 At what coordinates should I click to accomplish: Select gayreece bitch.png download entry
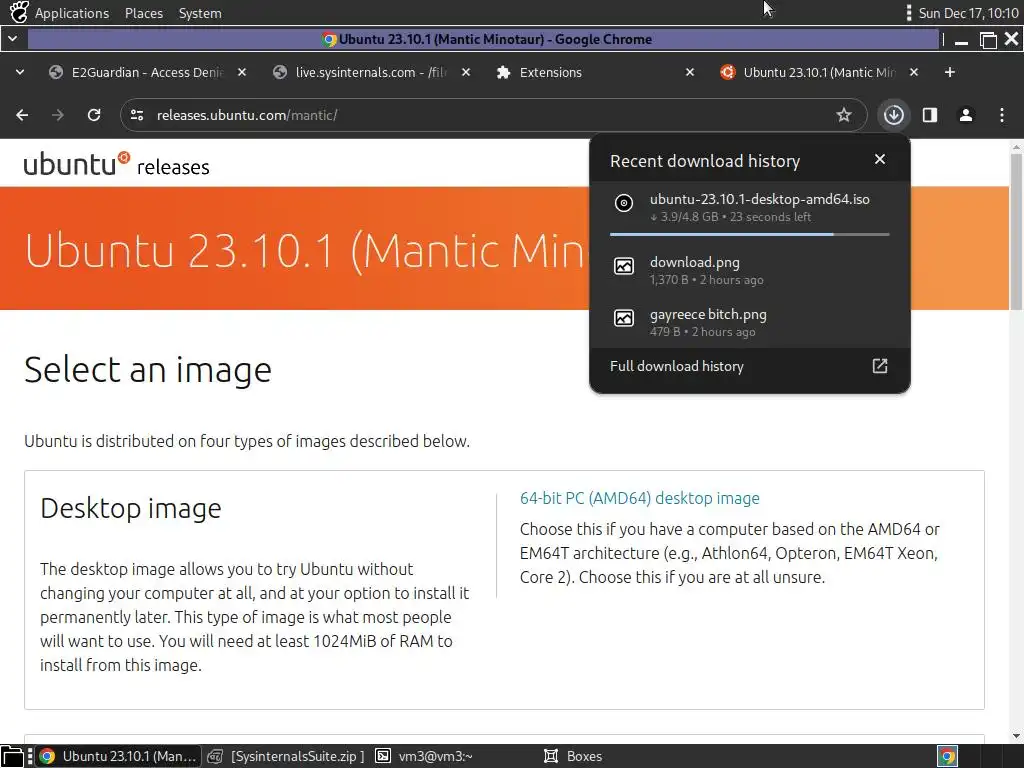coord(749,323)
